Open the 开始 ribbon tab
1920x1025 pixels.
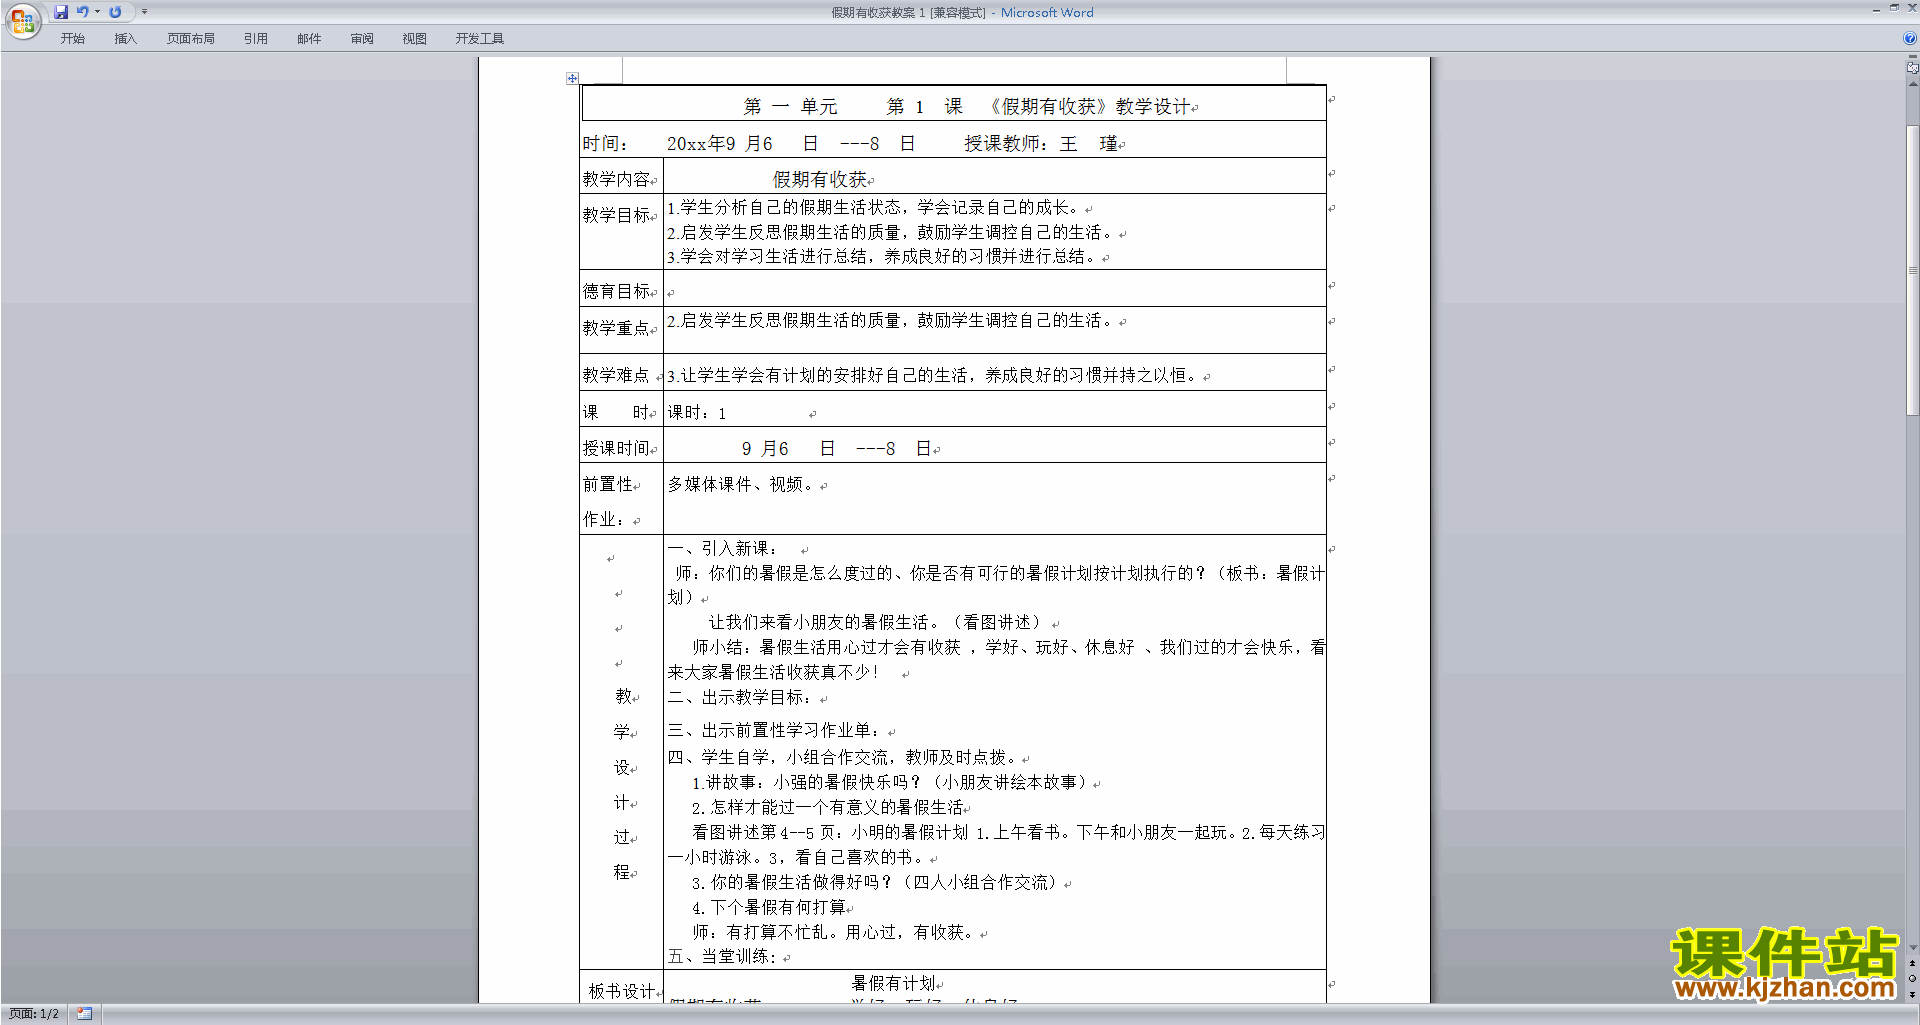click(72, 39)
